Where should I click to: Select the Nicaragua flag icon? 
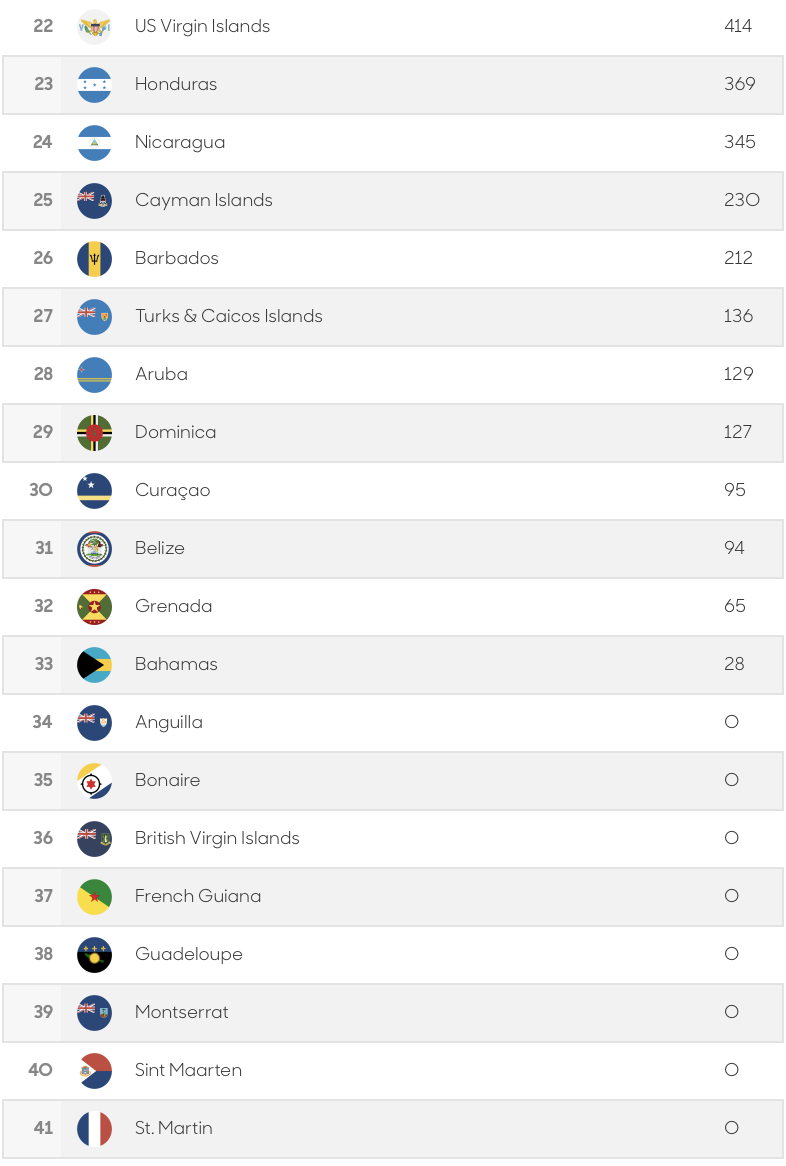click(x=94, y=143)
